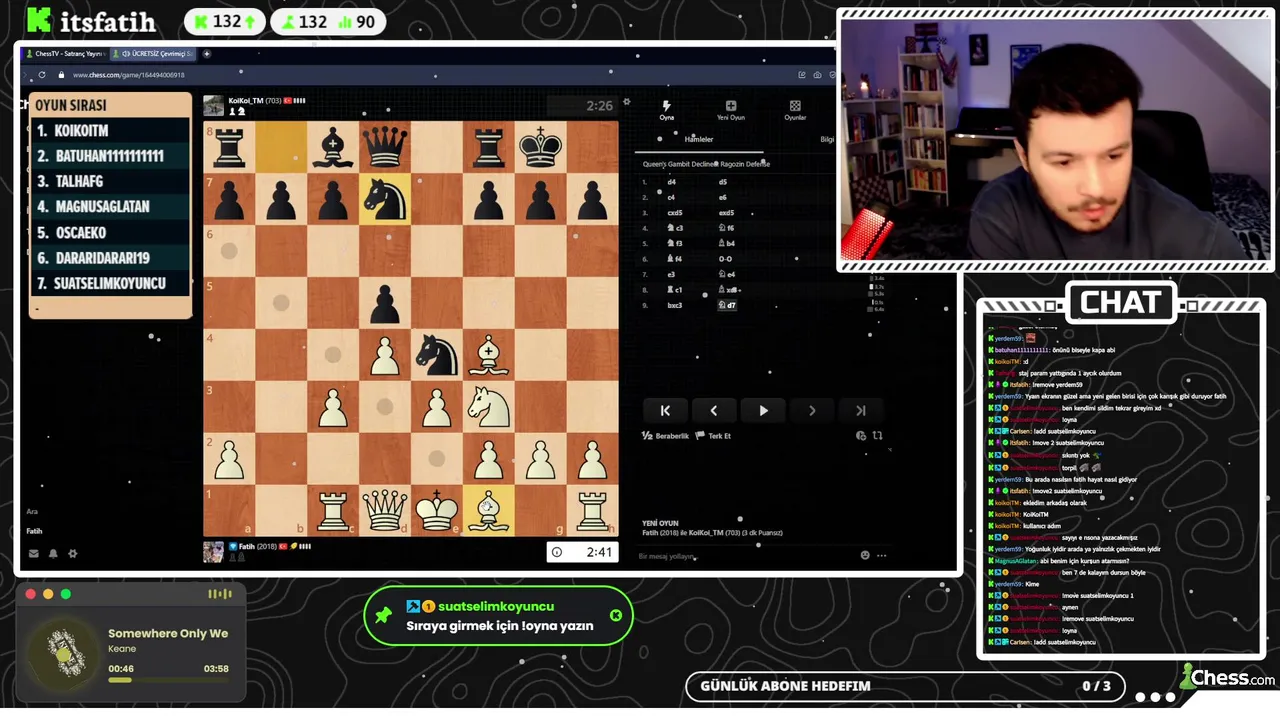Click the Chess.com logo at bottom right
Image resolution: width=1280 pixels, height=720 pixels.
pos(1226,677)
